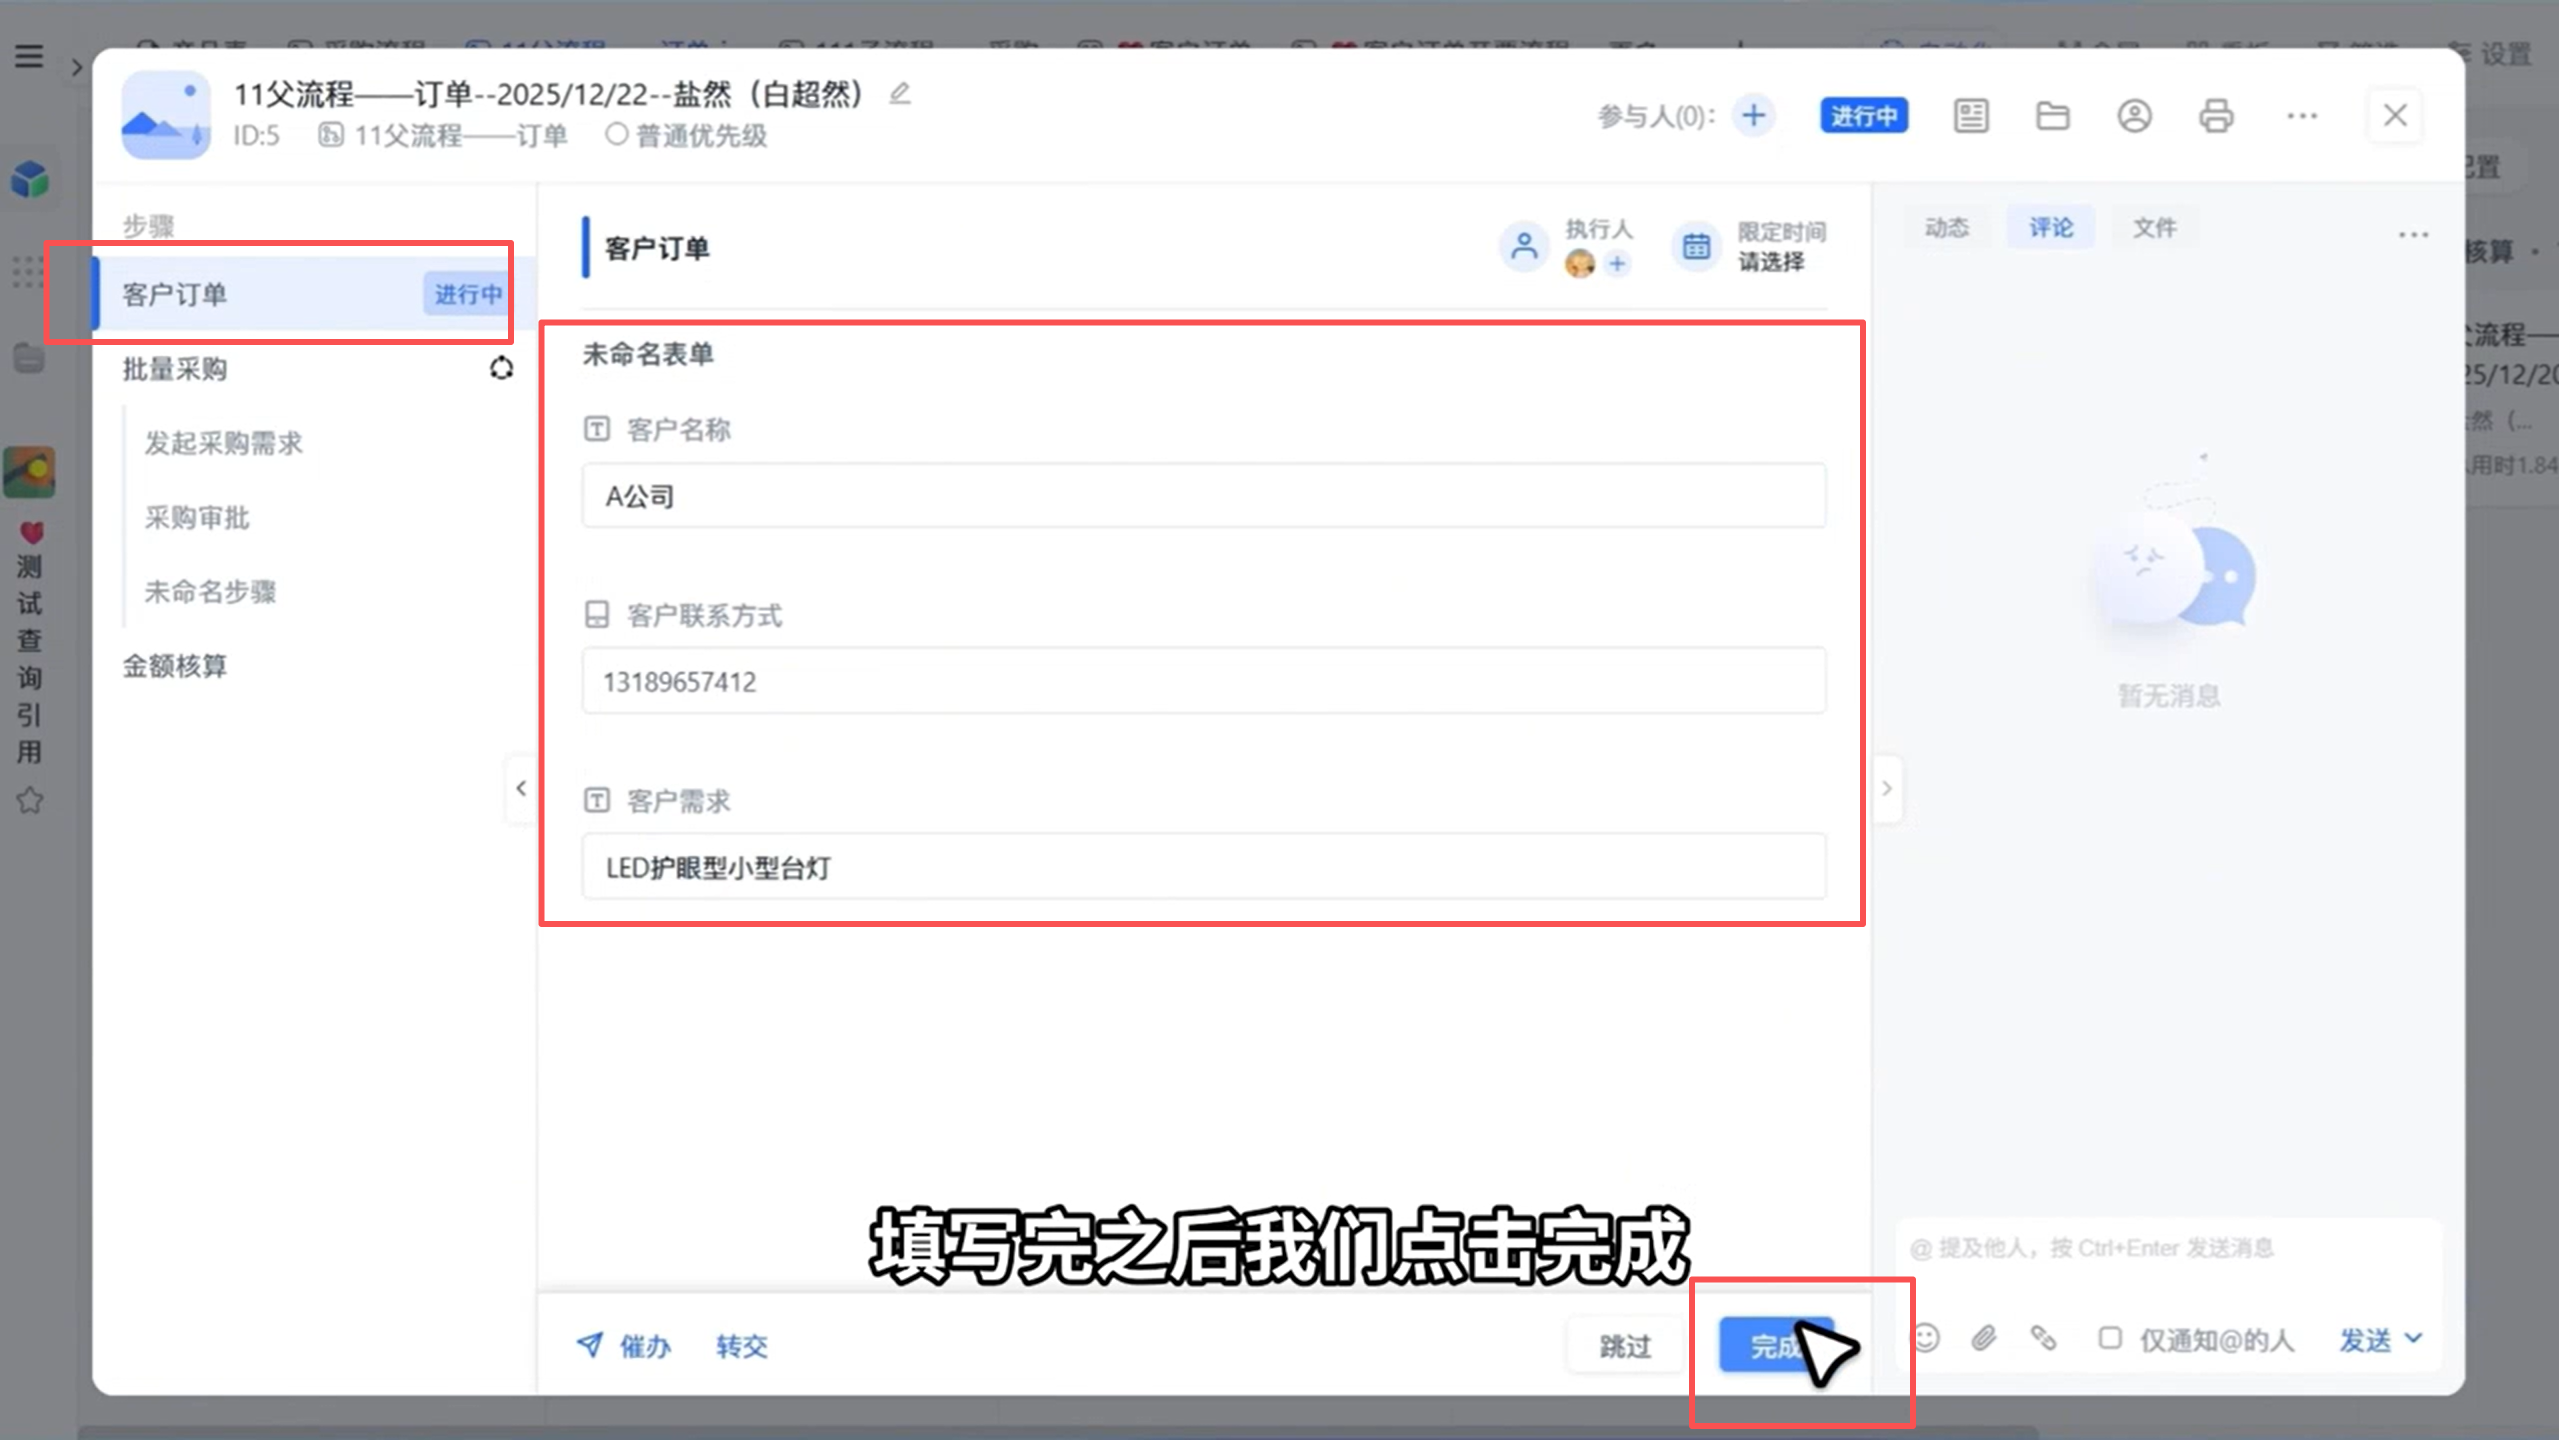Select the 普通优先级 priority option
The image size is (2559, 1440).
[686, 135]
